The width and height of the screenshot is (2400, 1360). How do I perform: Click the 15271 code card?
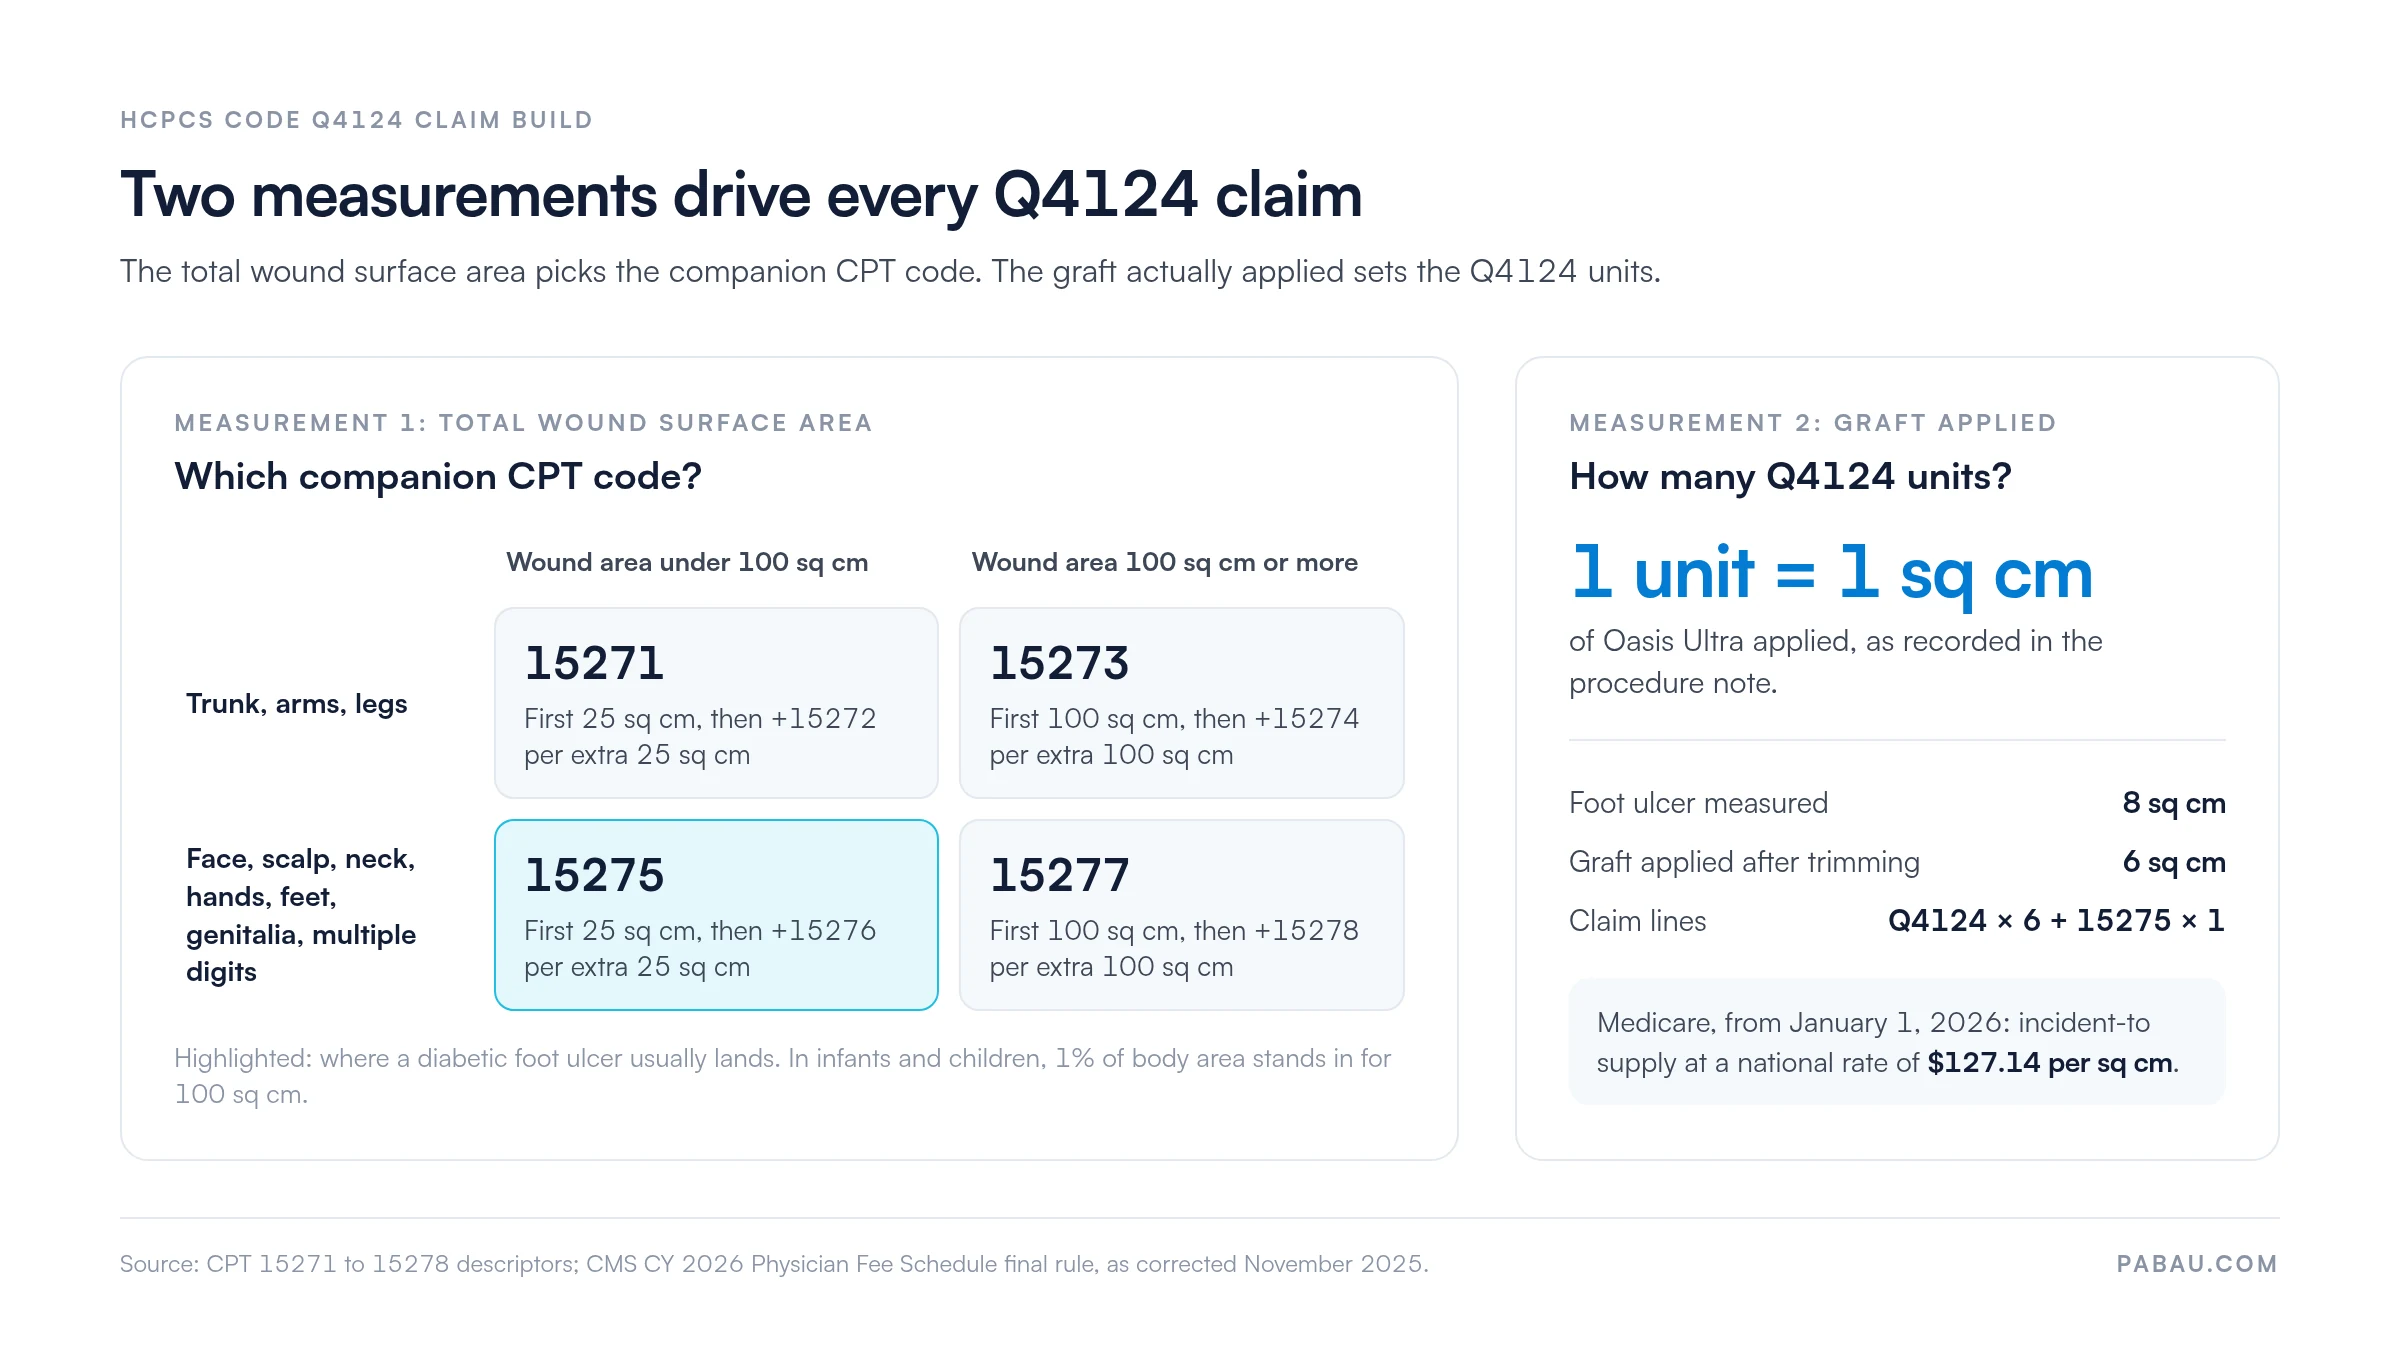coord(716,703)
